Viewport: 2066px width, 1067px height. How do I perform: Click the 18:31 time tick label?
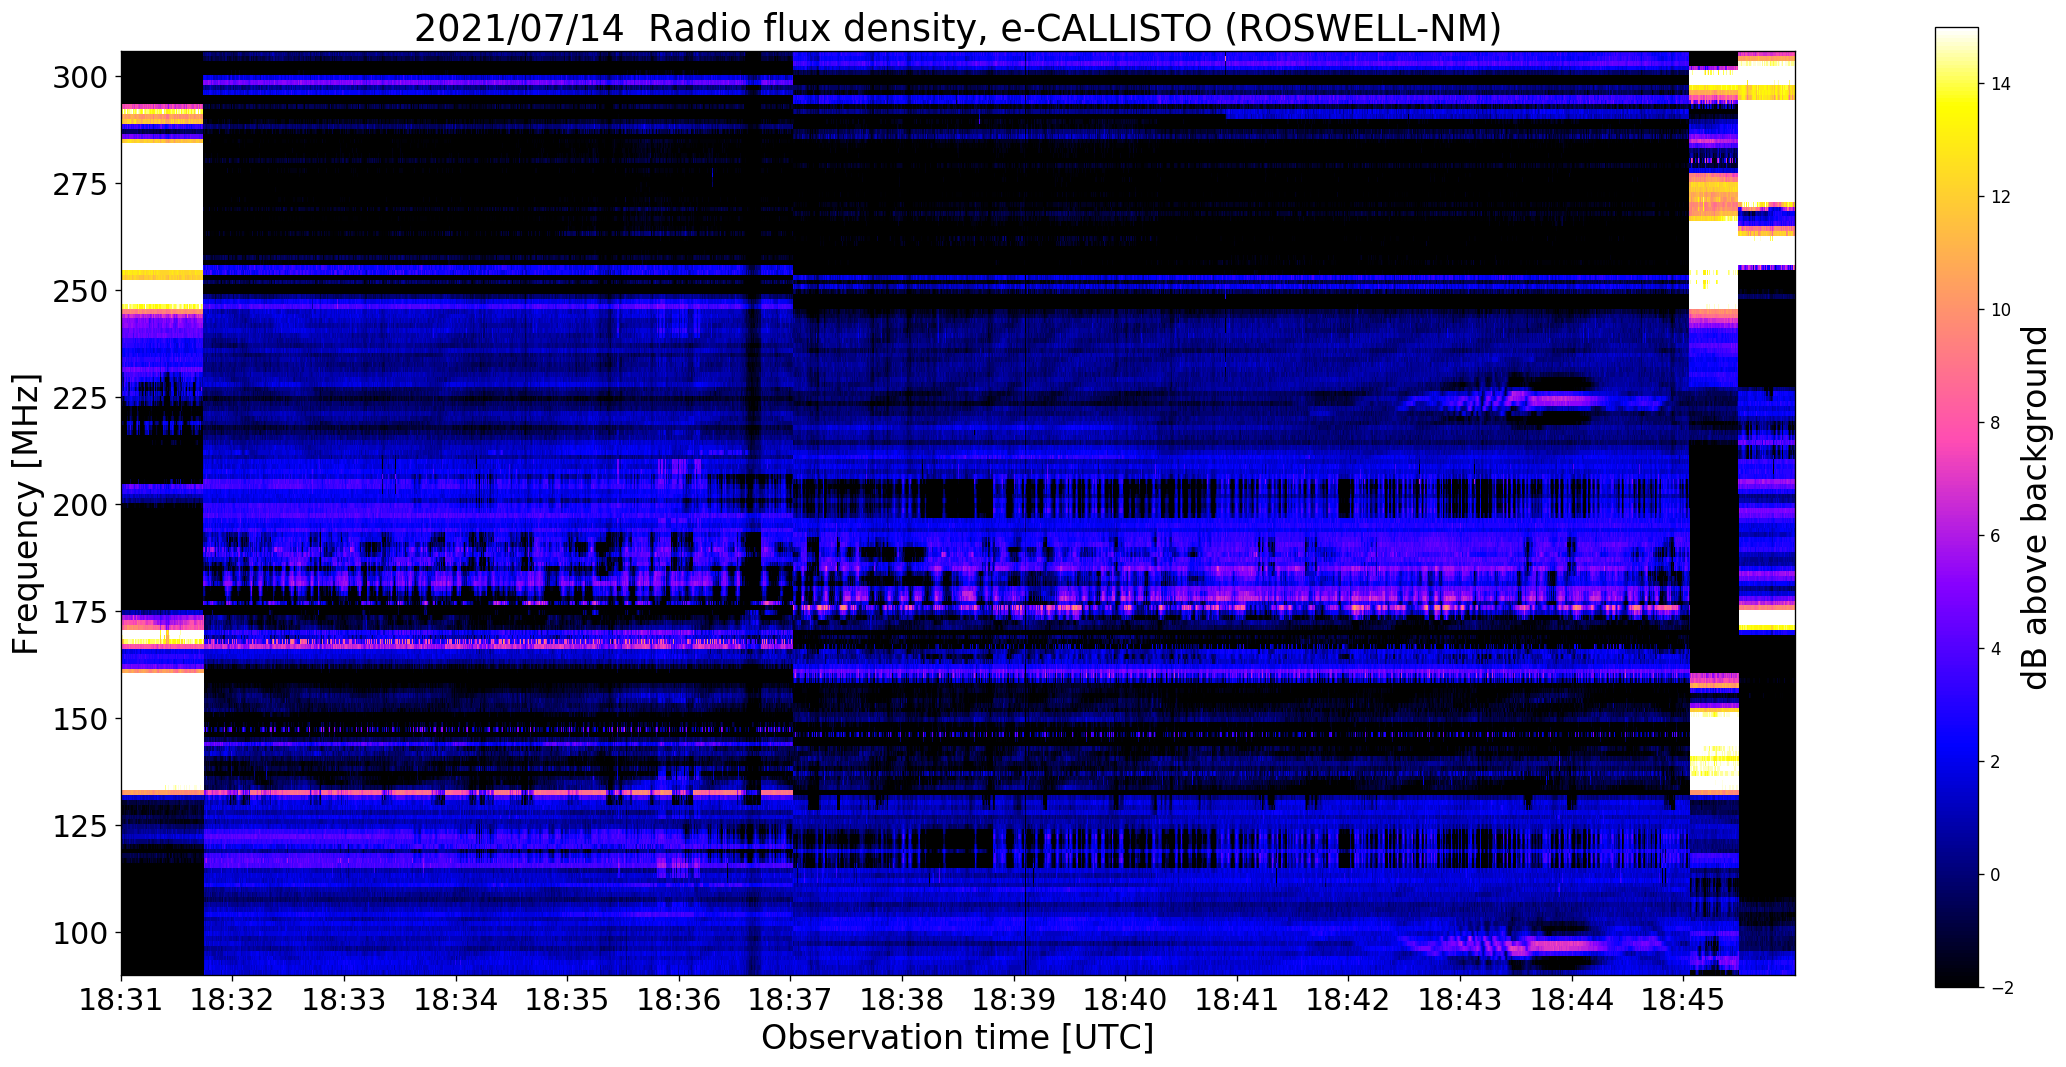click(121, 1000)
